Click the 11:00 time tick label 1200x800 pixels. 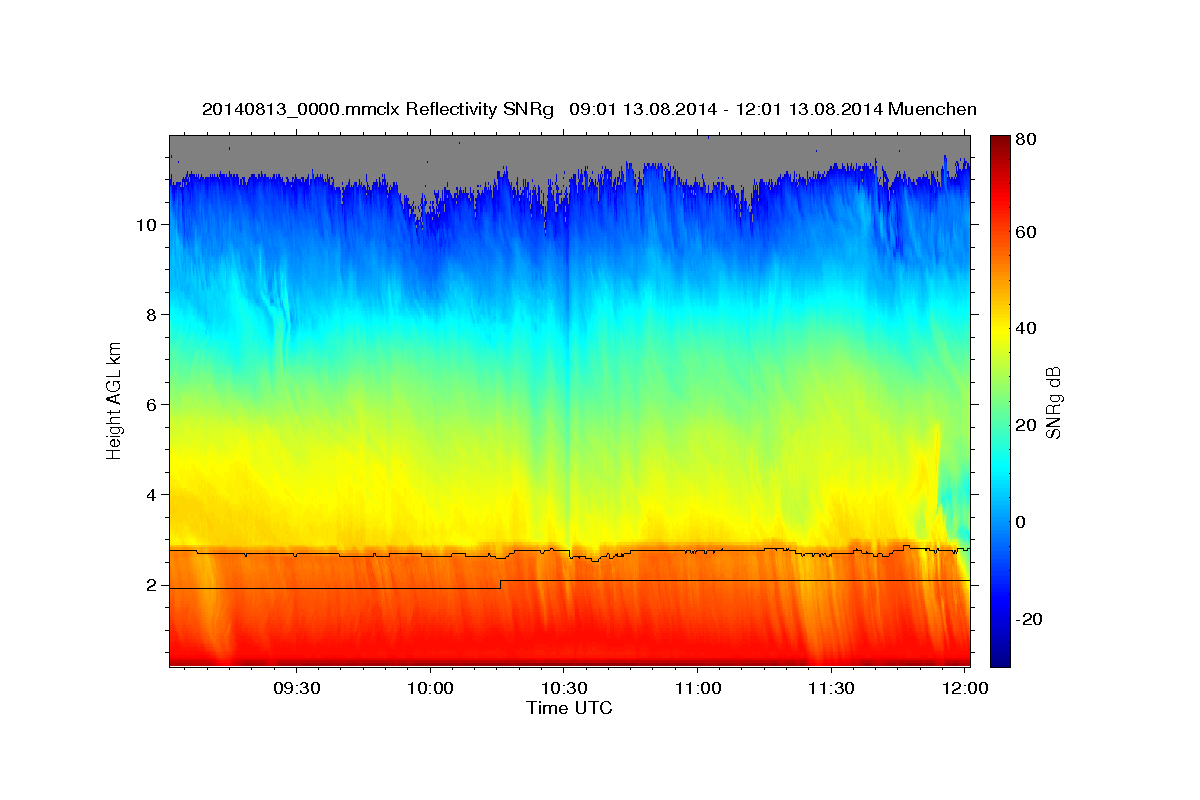pyautogui.click(x=698, y=688)
